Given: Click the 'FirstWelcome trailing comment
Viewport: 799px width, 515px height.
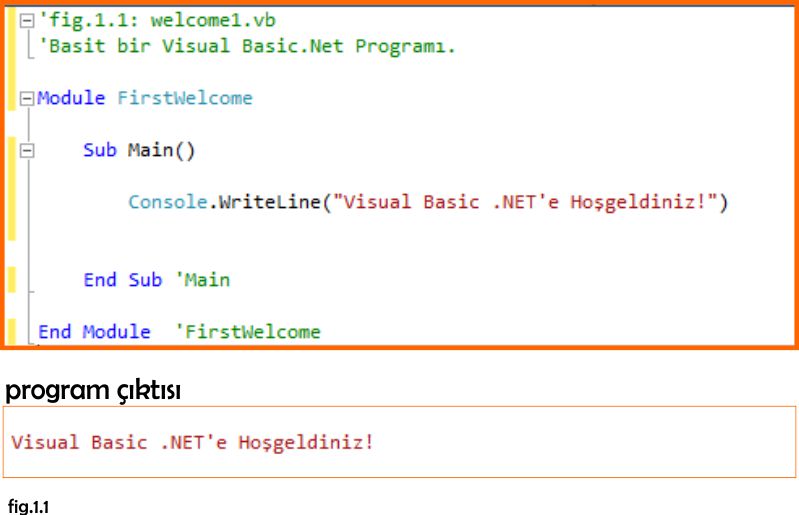Looking at the screenshot, I should click(x=248, y=332).
